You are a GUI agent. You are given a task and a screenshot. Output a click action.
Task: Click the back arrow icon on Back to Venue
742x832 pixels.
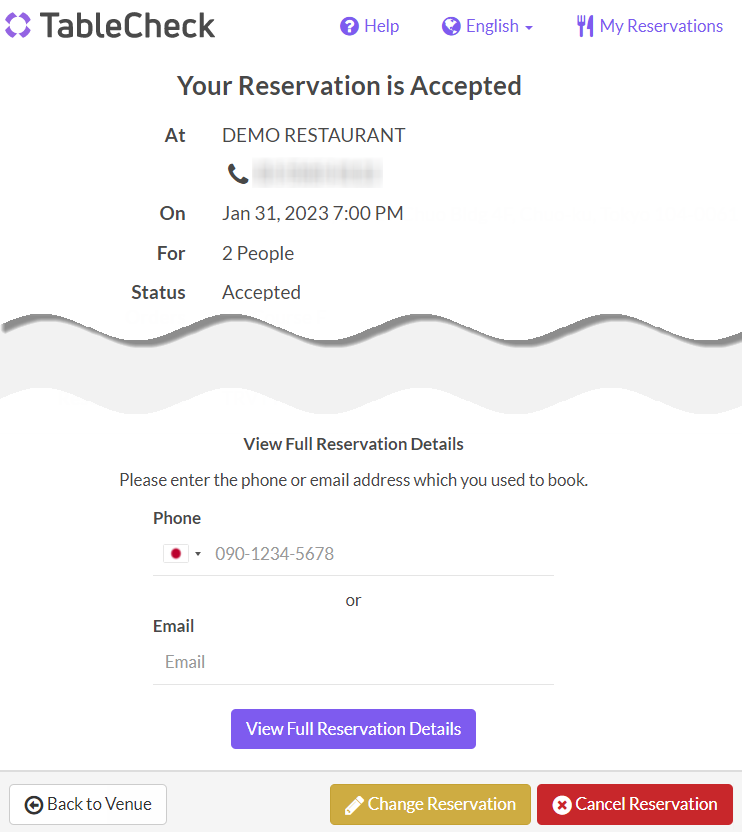(x=34, y=804)
